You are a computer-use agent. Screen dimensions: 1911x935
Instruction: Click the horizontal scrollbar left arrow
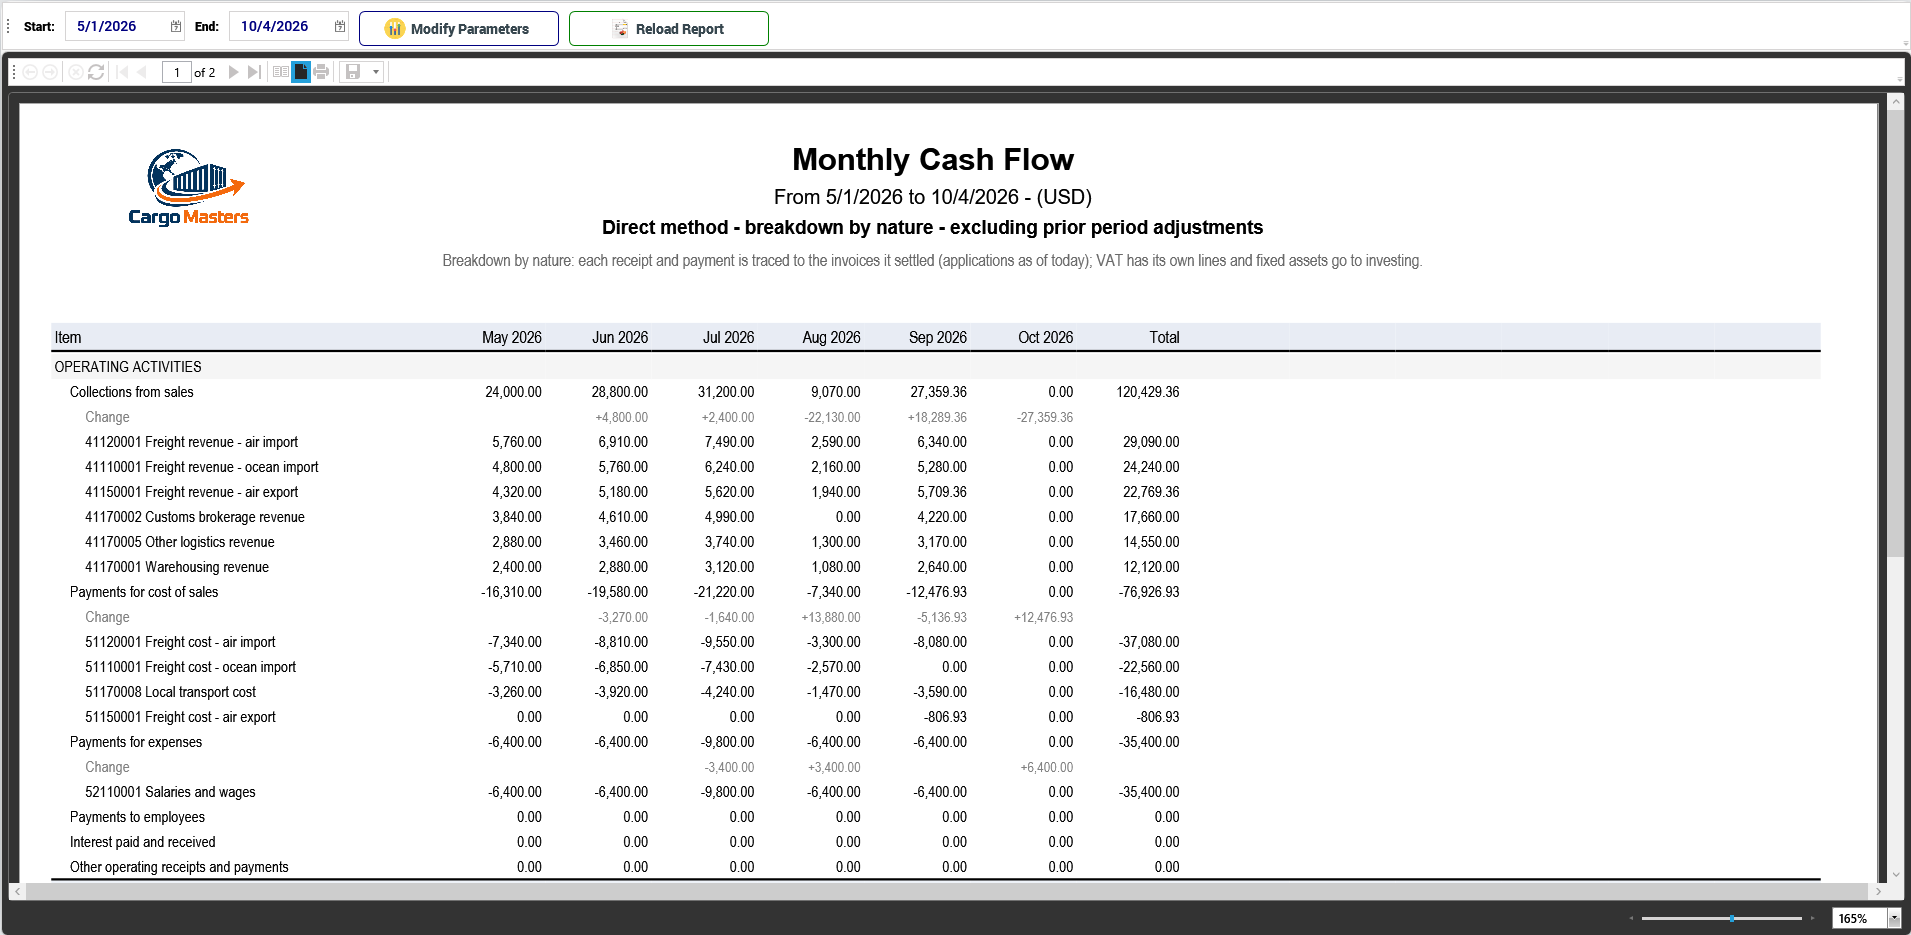click(x=17, y=890)
